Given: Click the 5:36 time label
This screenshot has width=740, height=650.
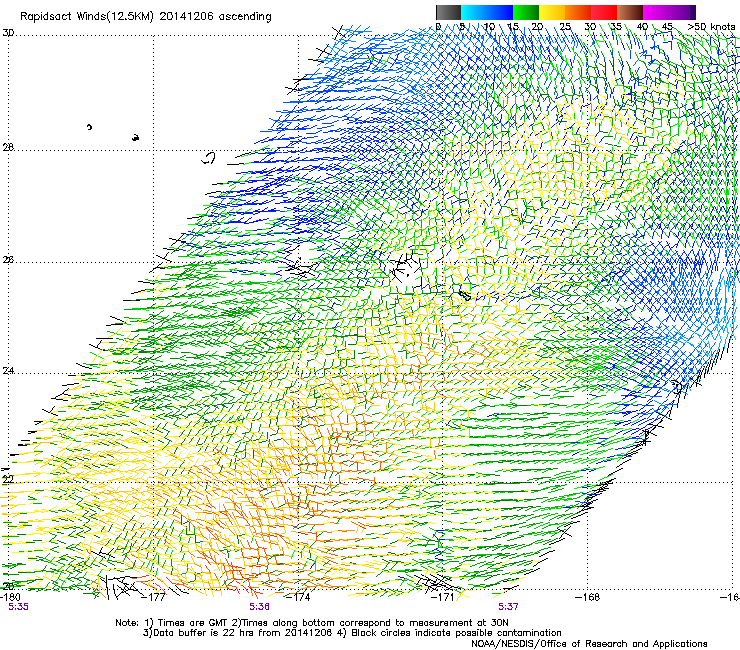Looking at the screenshot, I should pyautogui.click(x=260, y=607).
